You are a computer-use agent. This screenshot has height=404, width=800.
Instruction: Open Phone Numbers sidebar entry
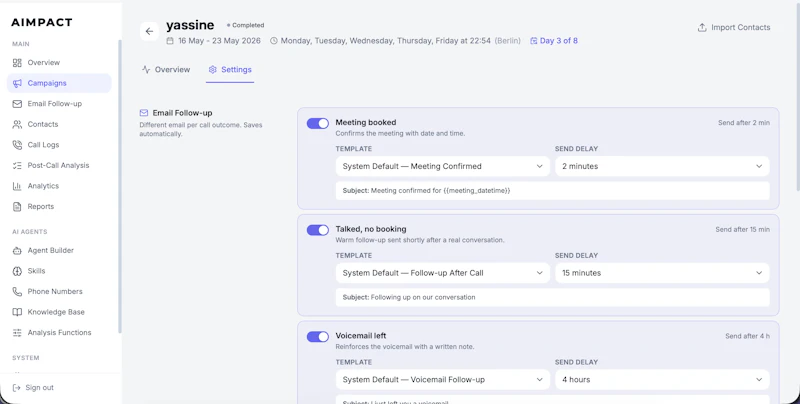[x=59, y=291]
